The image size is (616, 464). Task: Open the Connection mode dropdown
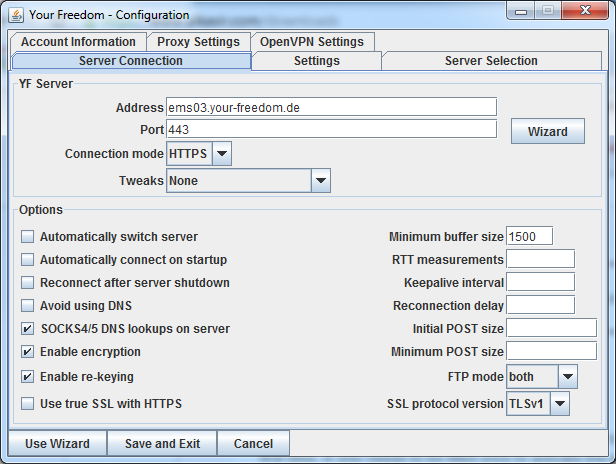222,154
